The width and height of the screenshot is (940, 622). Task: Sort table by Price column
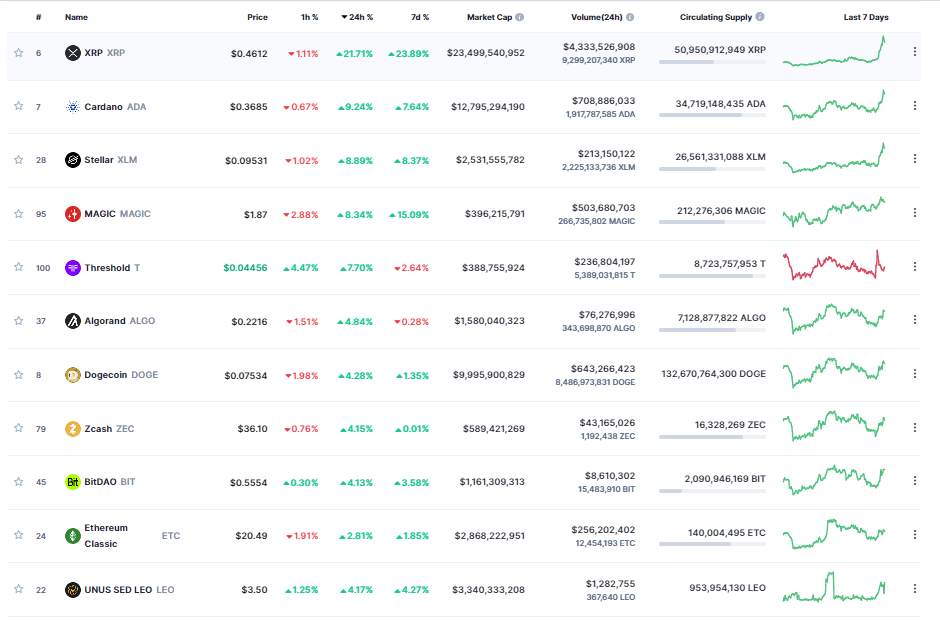[257, 17]
